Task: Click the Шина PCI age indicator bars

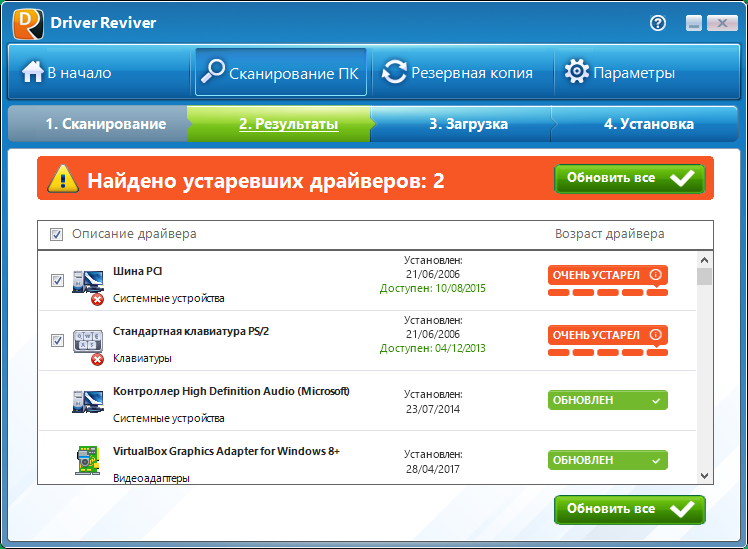Action: pyautogui.click(x=608, y=292)
